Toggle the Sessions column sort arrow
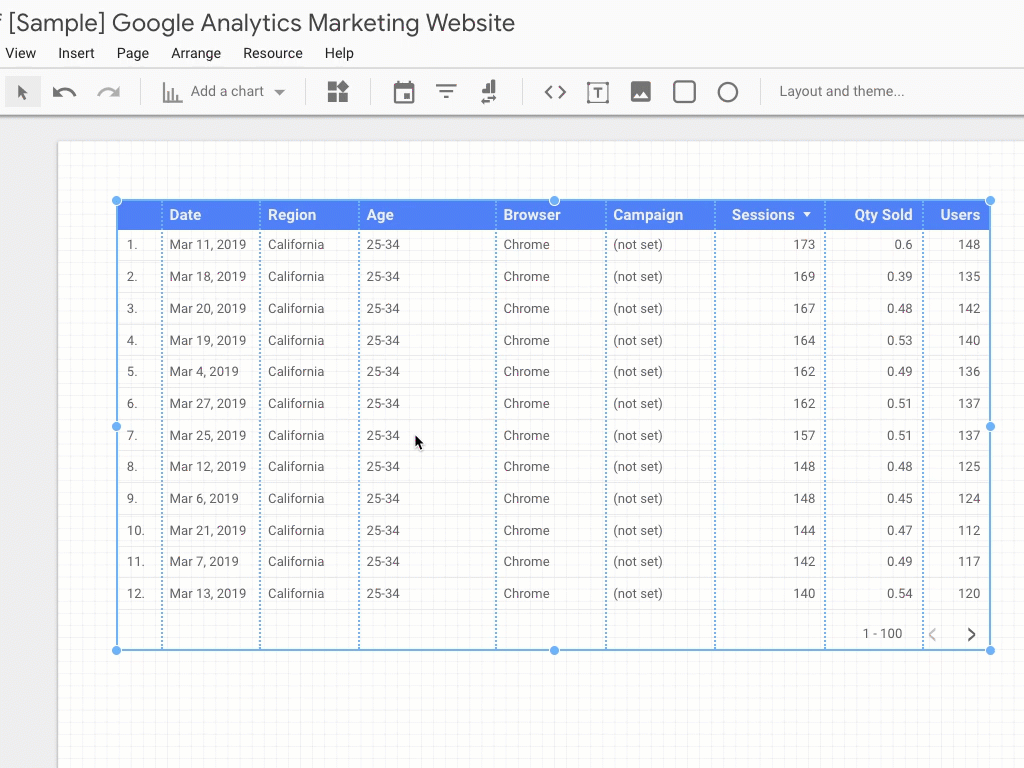This screenshot has height=768, width=1024. point(807,215)
